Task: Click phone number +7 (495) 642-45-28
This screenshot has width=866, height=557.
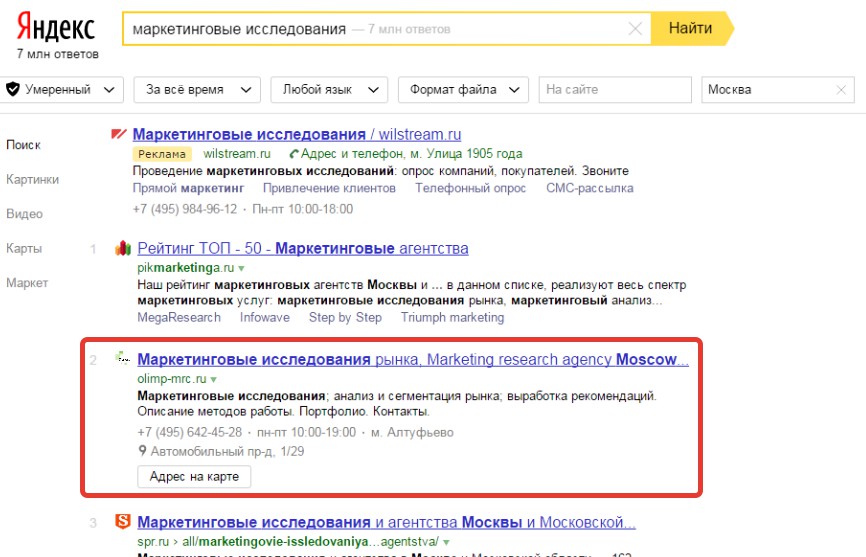Action: 189,432
